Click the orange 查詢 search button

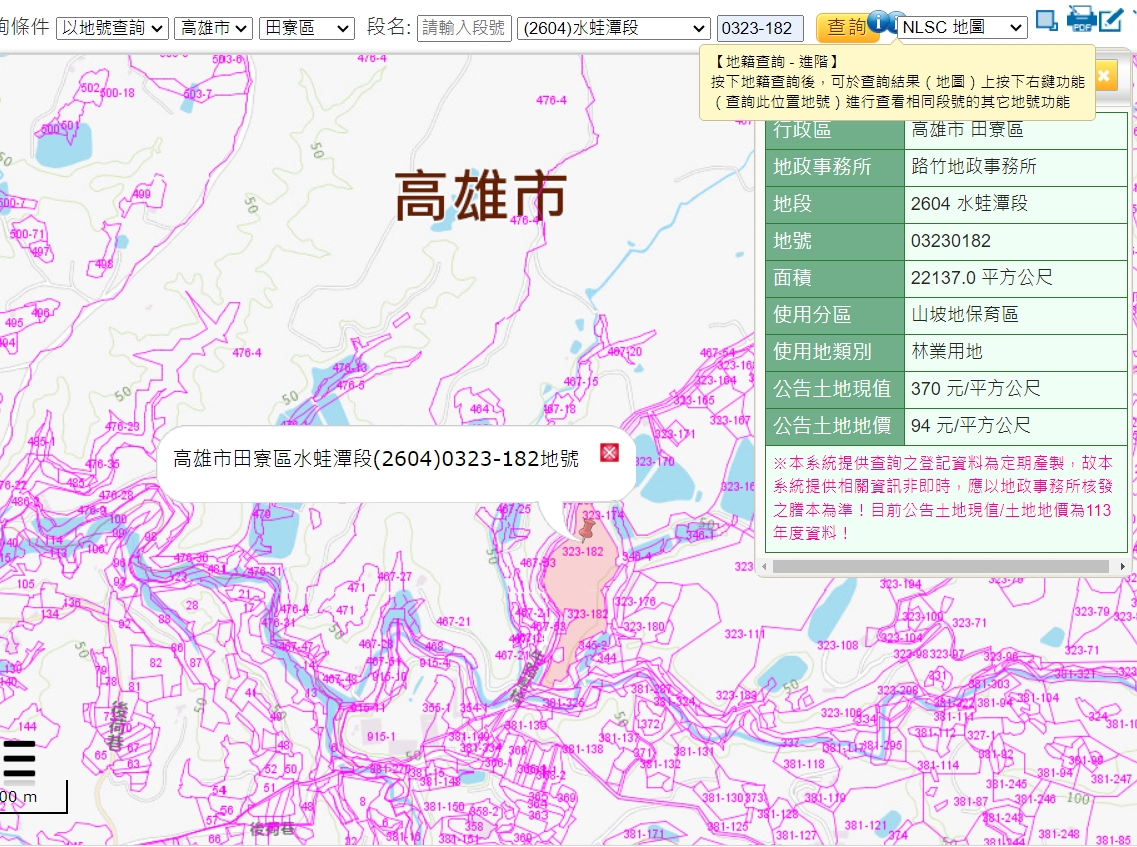[x=846, y=28]
